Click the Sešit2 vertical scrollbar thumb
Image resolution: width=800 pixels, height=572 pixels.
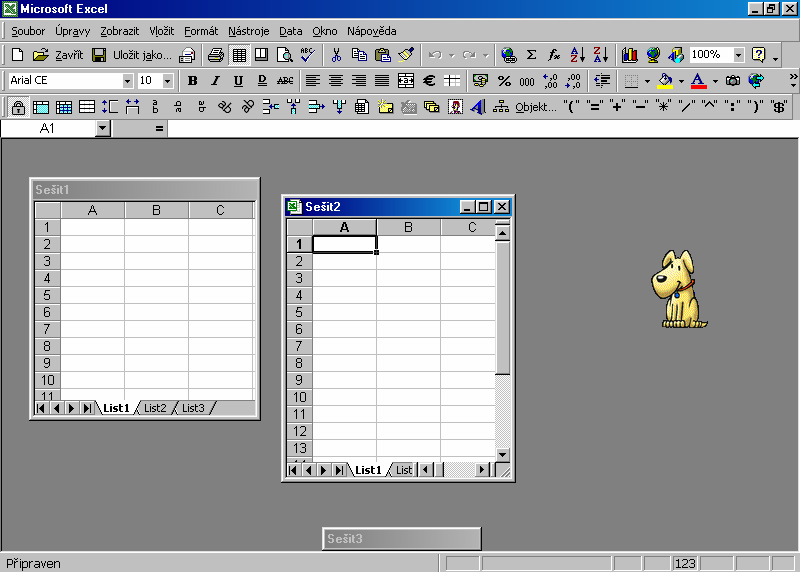click(x=503, y=308)
